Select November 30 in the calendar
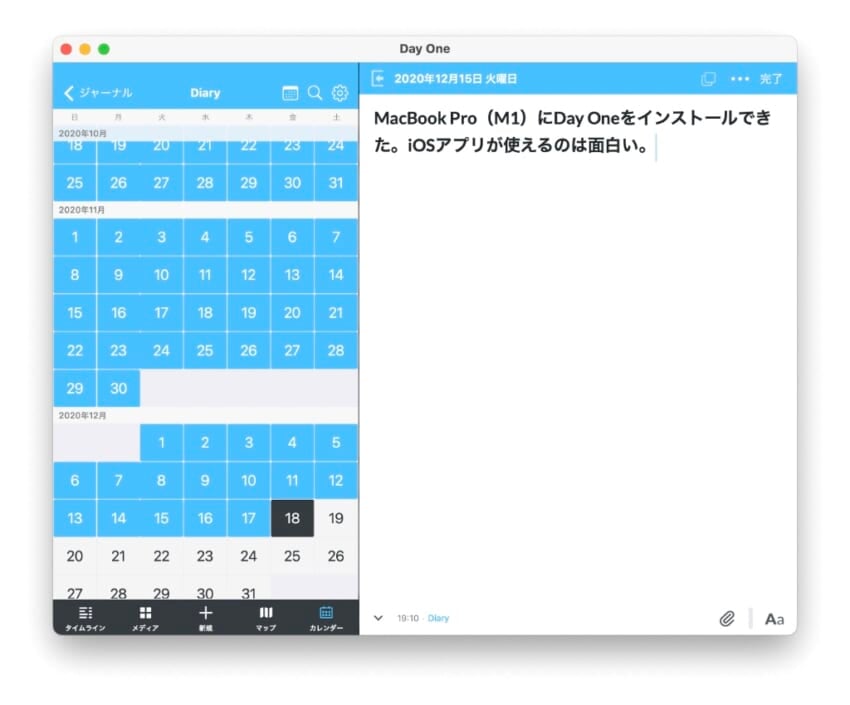The image size is (850, 705). (x=118, y=388)
